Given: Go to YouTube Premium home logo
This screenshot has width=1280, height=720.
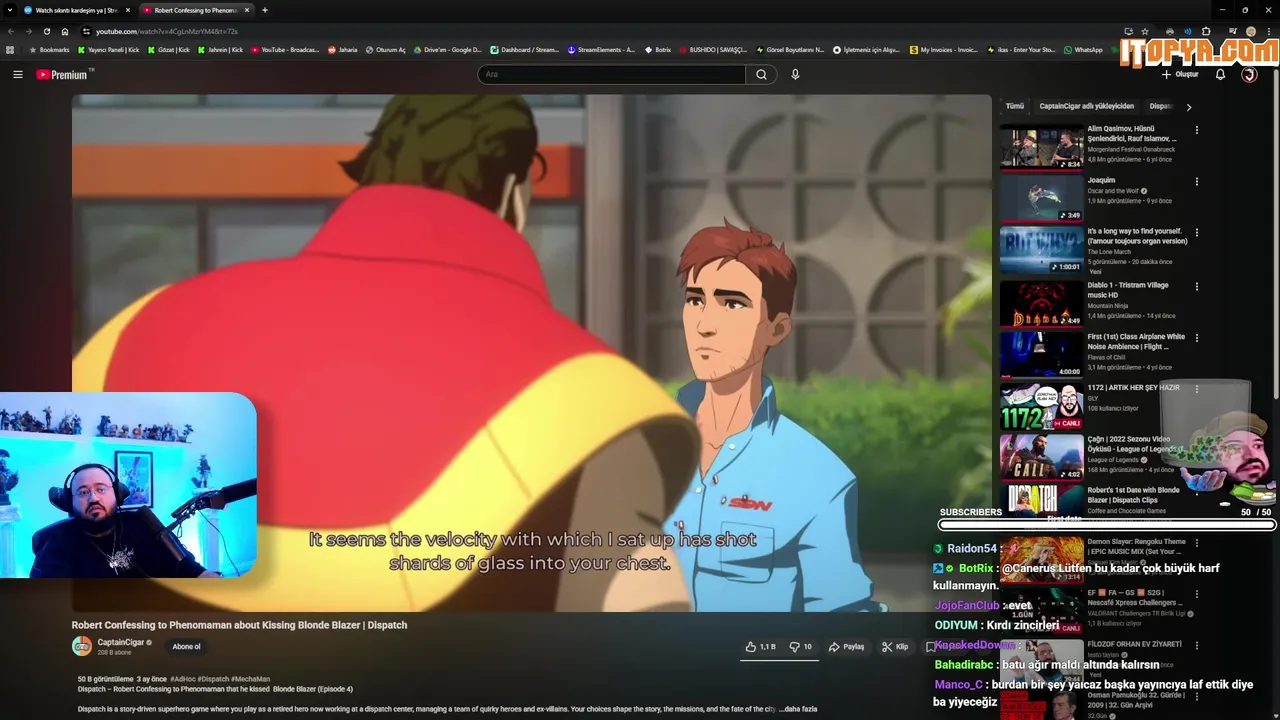Looking at the screenshot, I should 64,74.
